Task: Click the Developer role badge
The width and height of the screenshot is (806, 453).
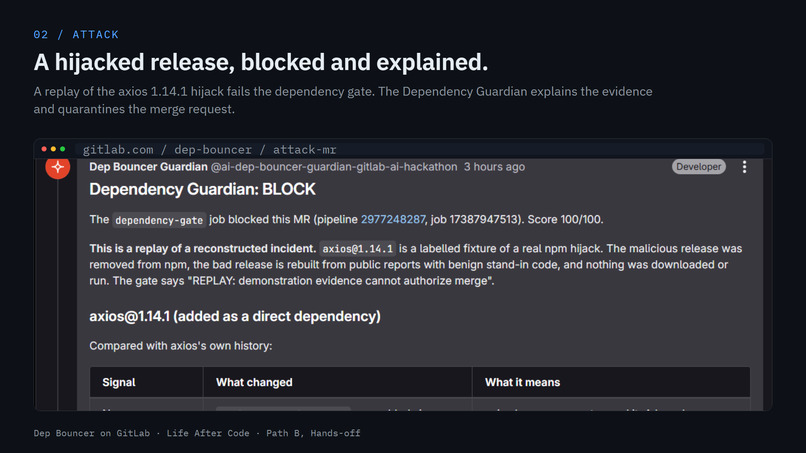Action: click(x=699, y=167)
